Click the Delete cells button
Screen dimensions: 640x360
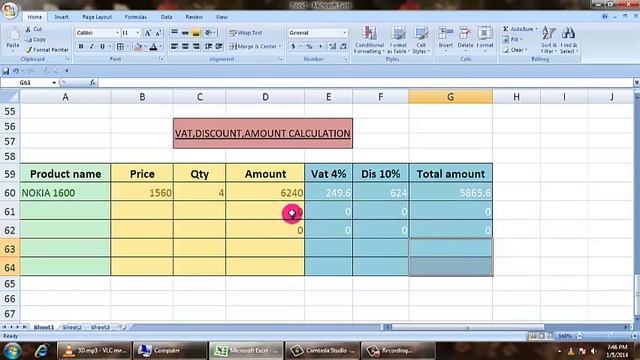[465, 38]
